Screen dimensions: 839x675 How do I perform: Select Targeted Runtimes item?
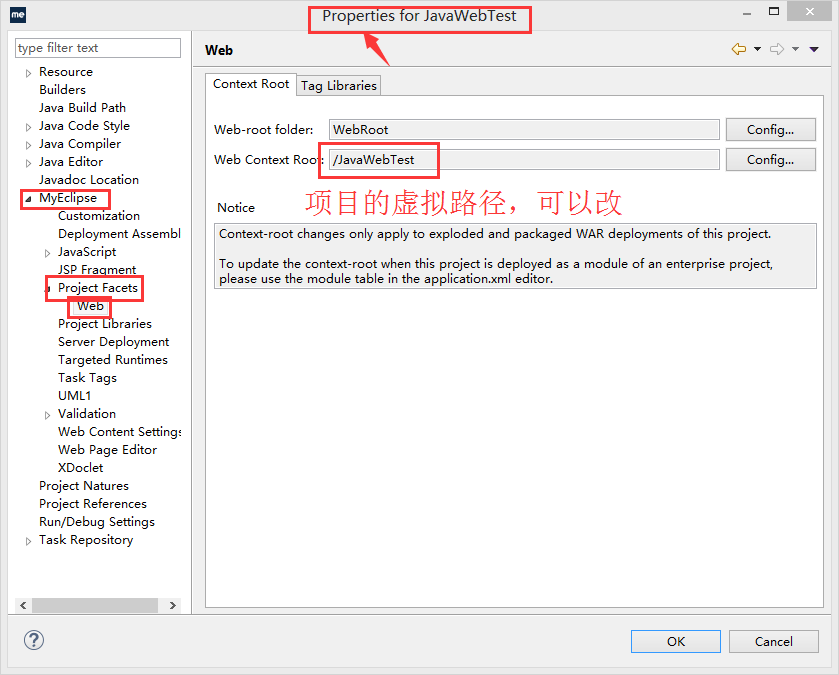click(x=113, y=360)
